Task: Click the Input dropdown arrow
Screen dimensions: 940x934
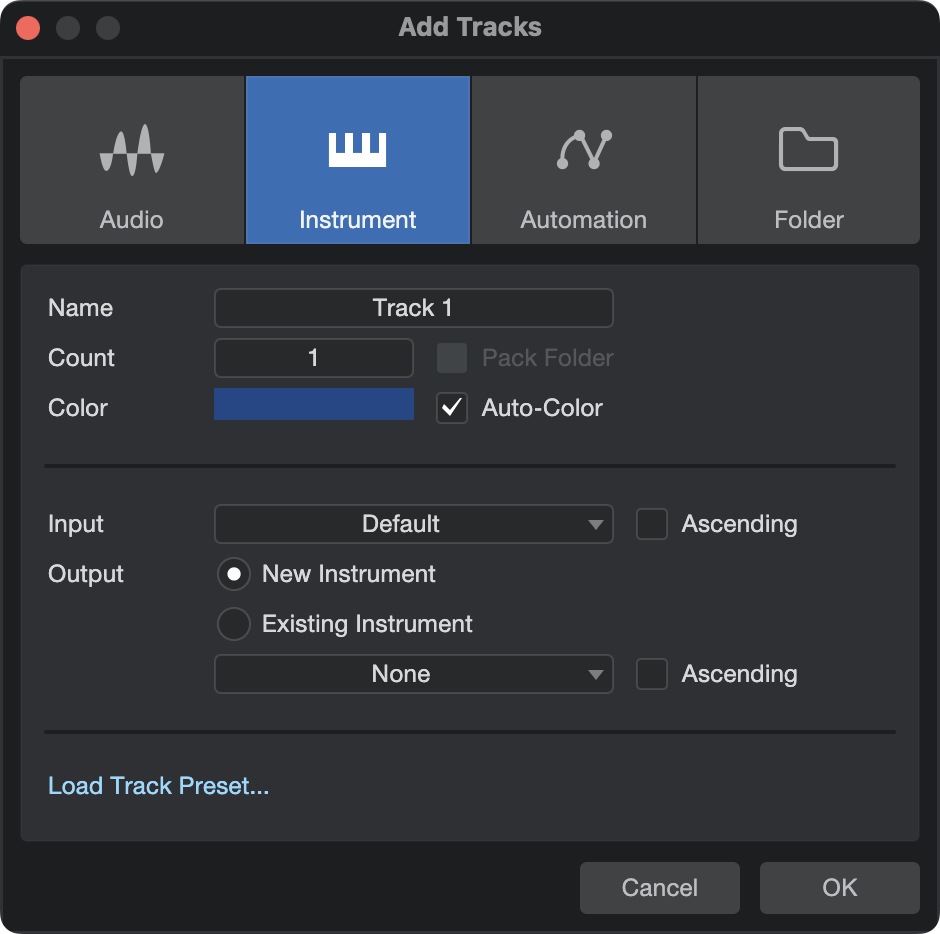Action: 595,525
